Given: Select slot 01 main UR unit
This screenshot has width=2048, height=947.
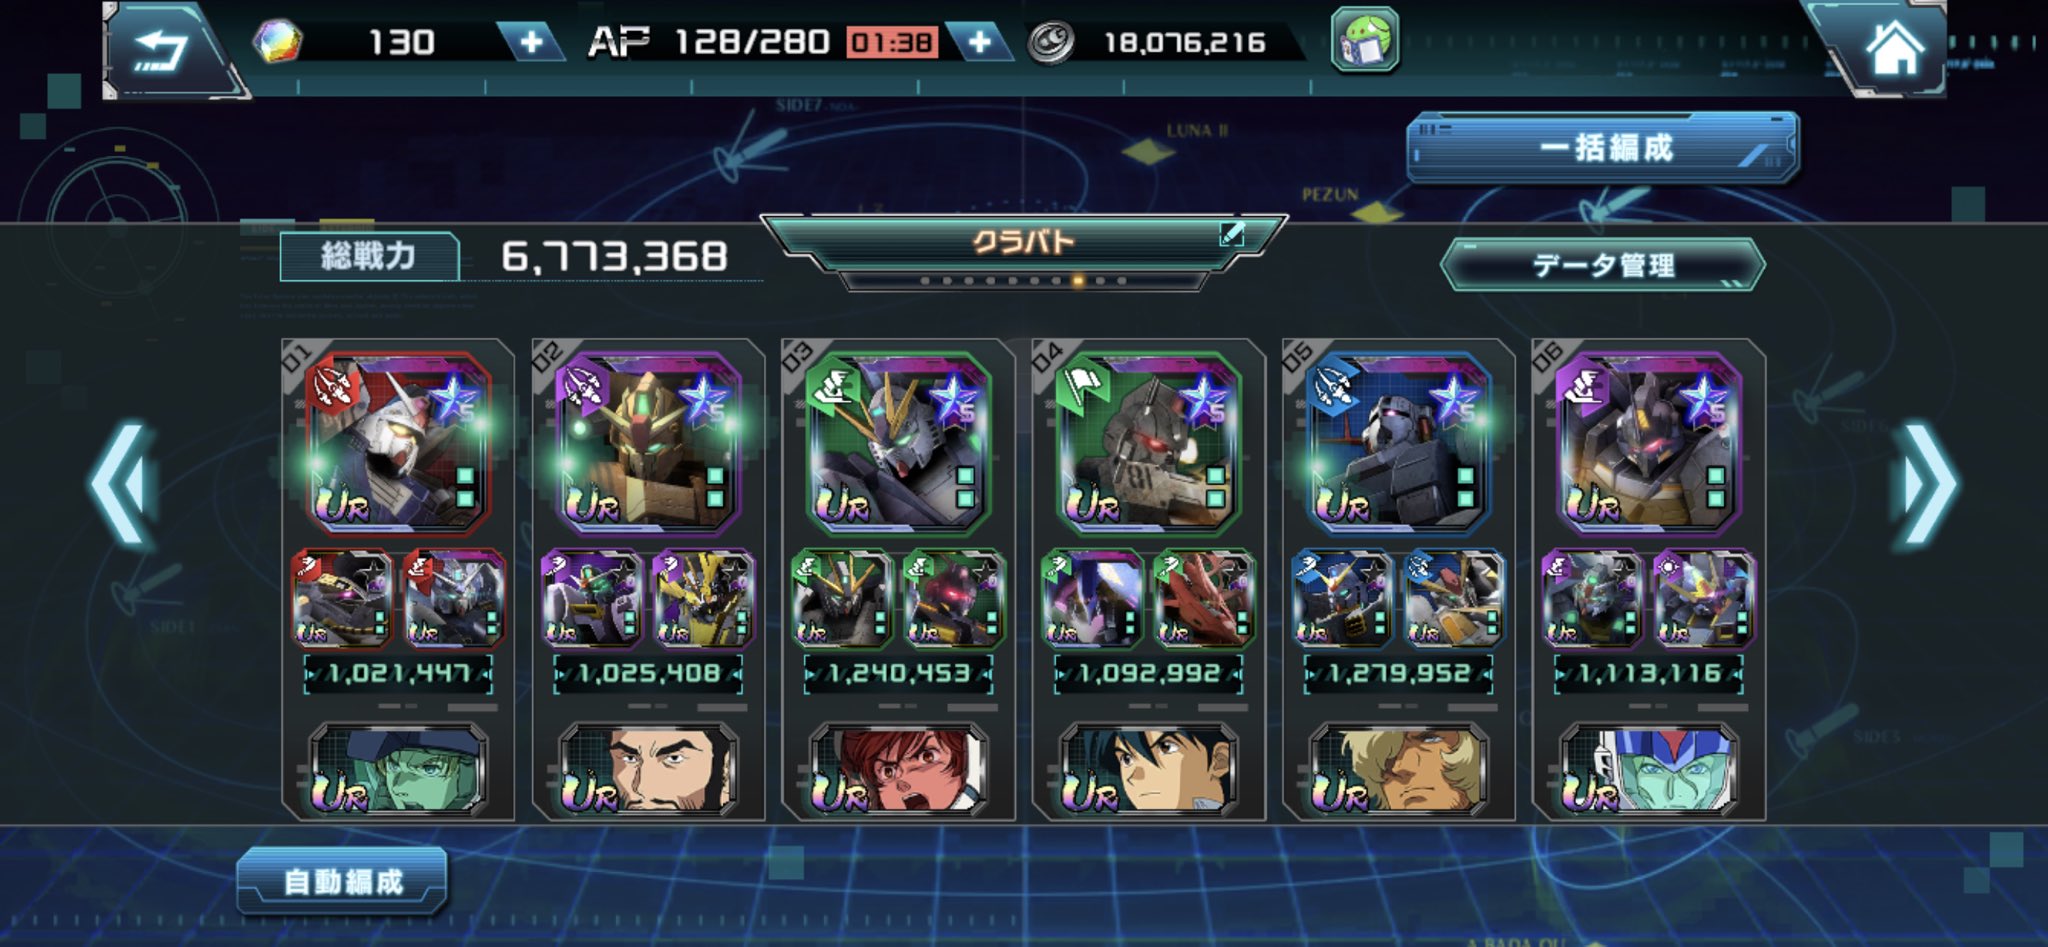Looking at the screenshot, I should [x=398, y=441].
